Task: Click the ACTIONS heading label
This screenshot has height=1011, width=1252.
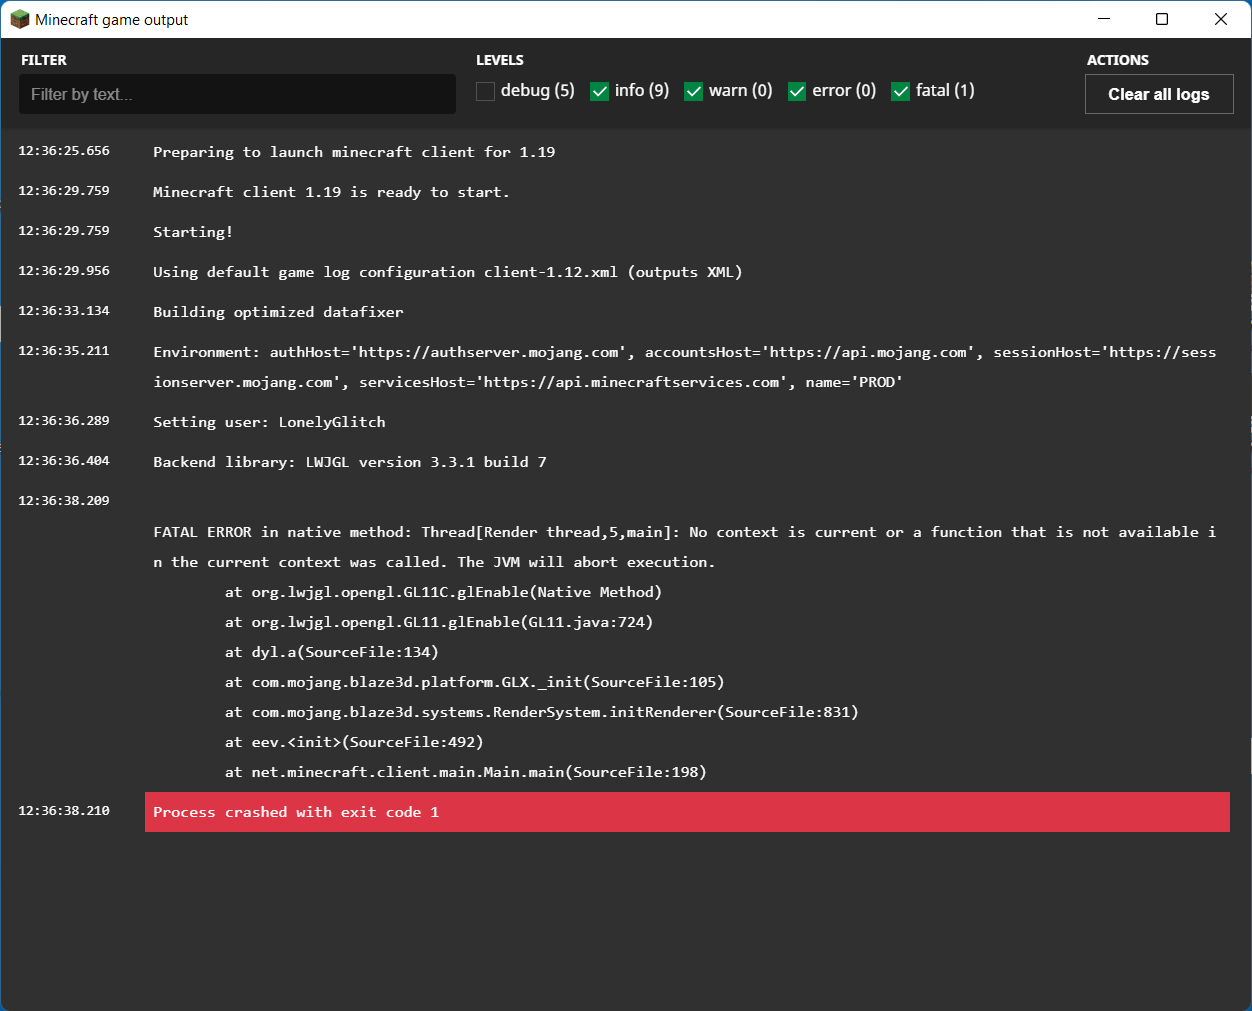Action: click(1118, 60)
